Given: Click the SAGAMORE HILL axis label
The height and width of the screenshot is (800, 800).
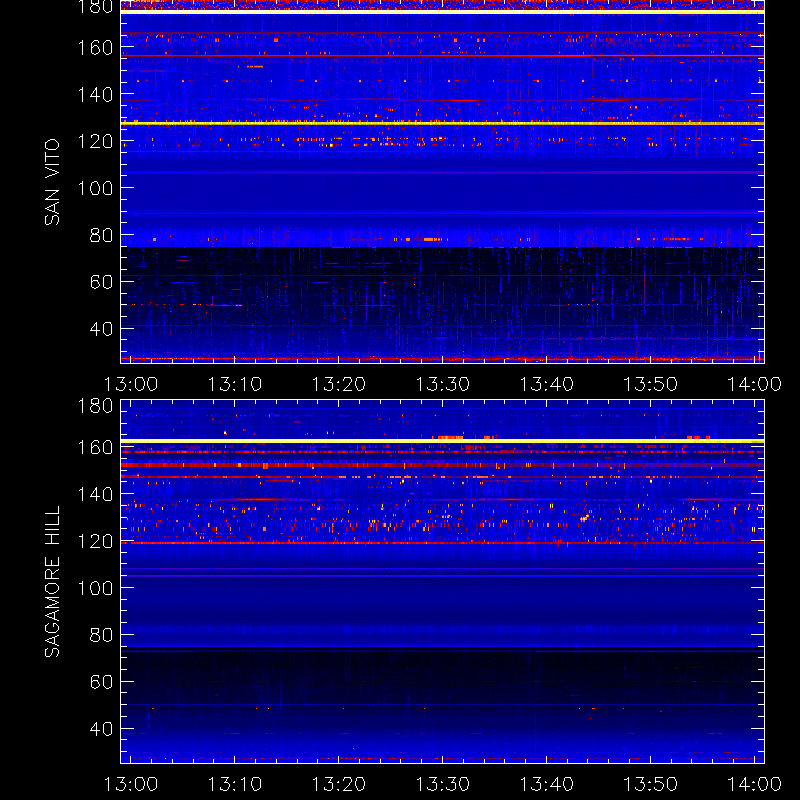Looking at the screenshot, I should click(52, 582).
